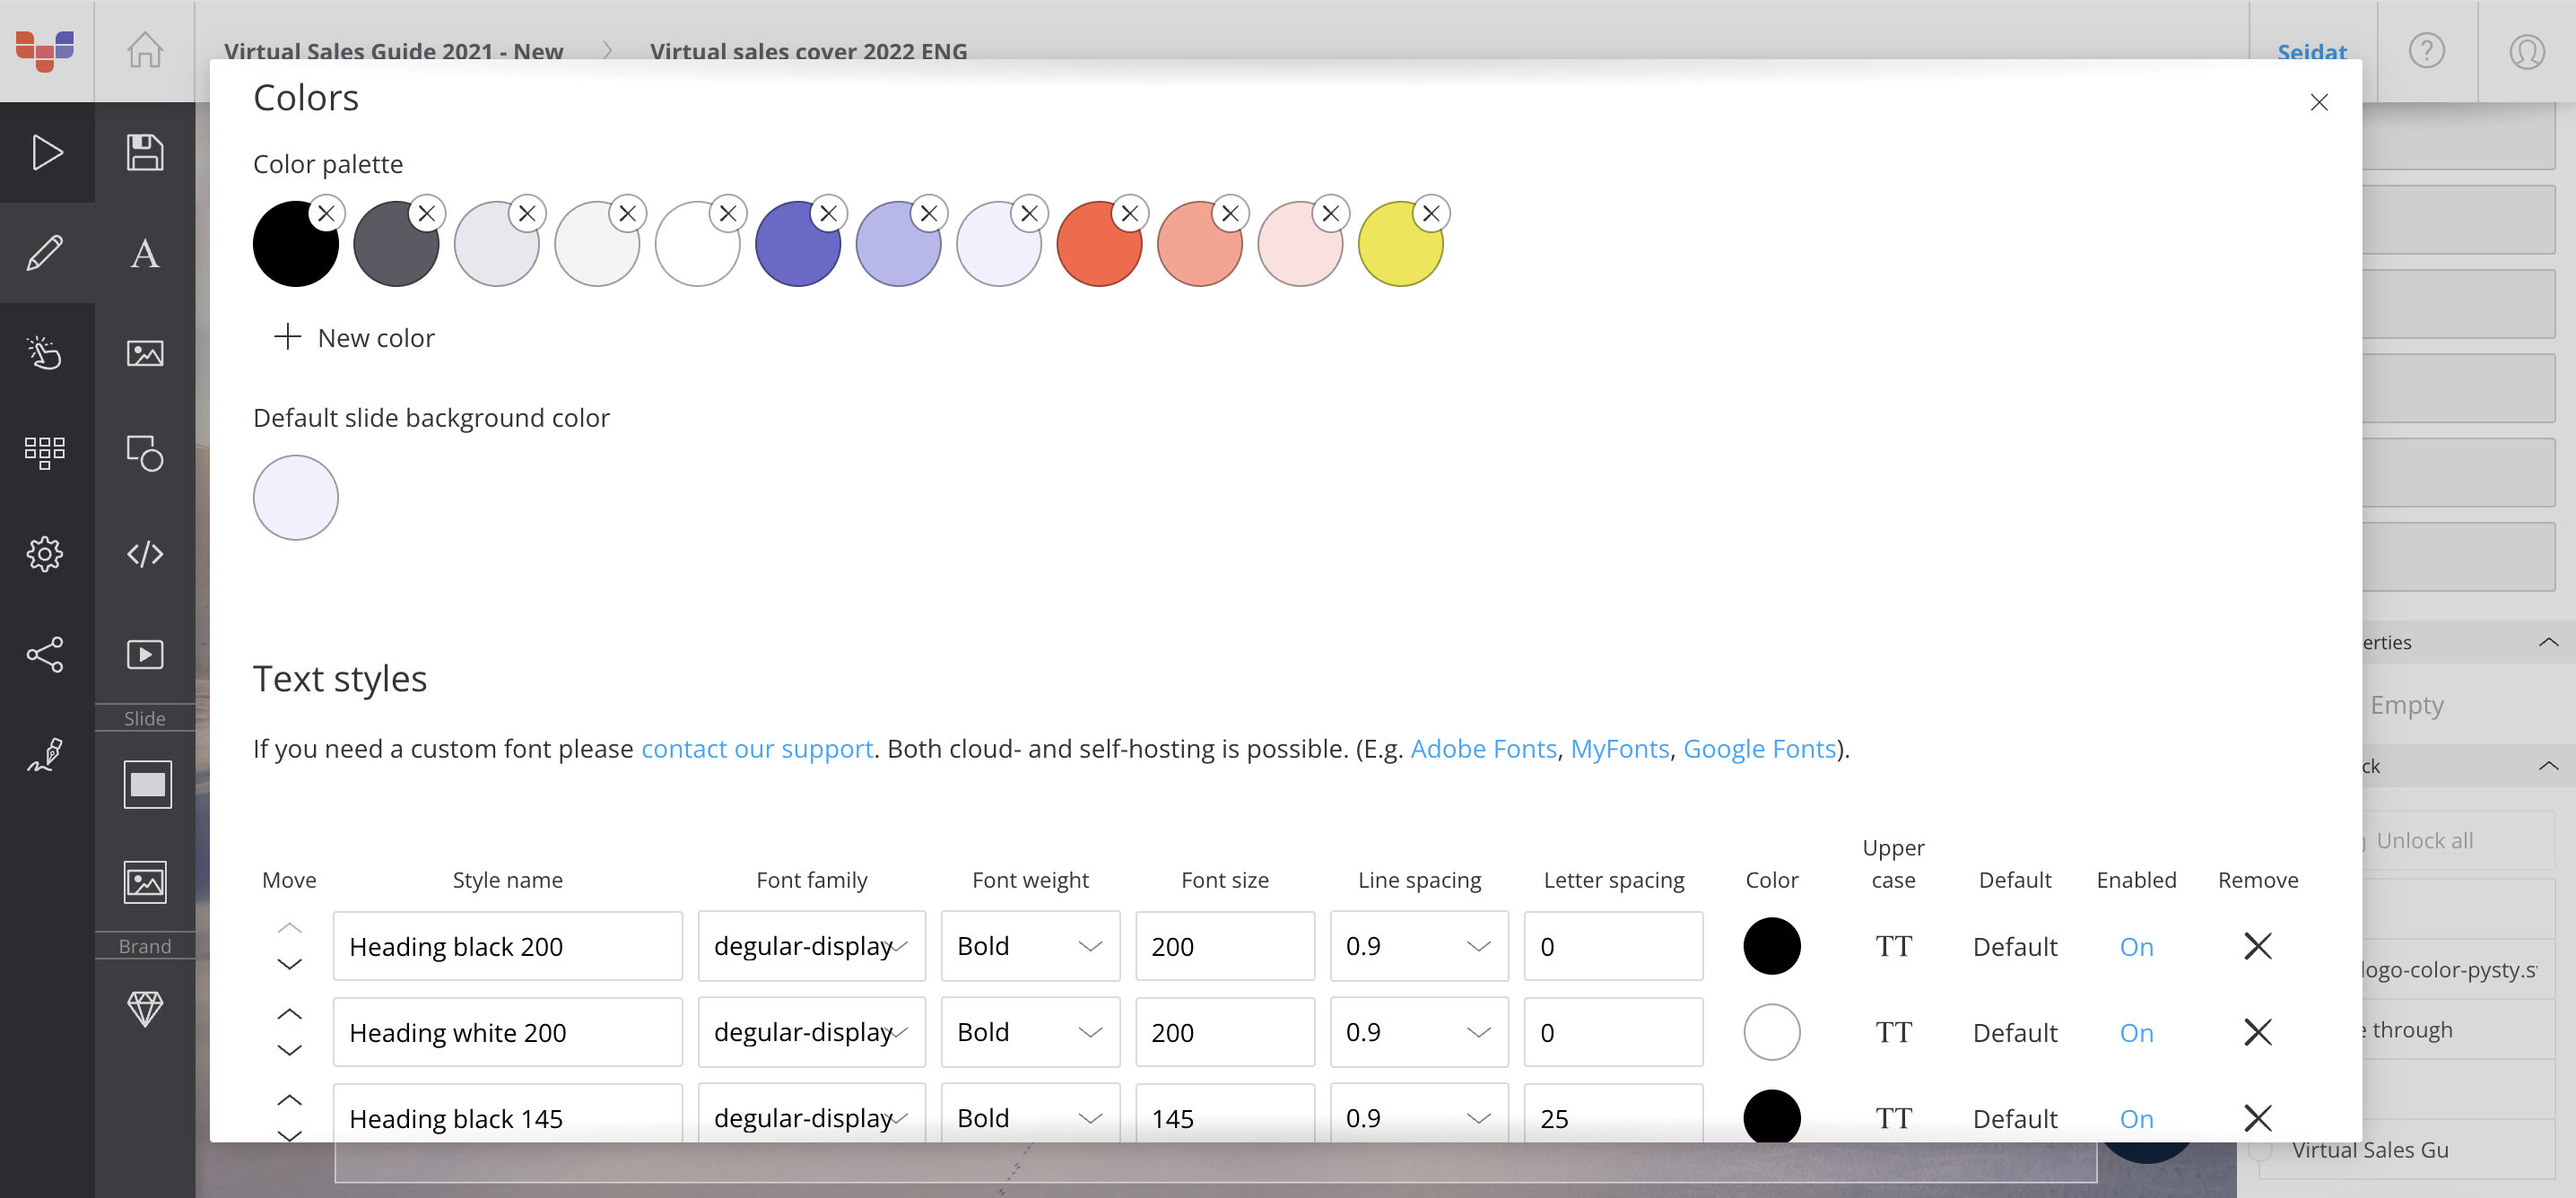Click Unlock all in background panel
The image size is (2576, 1198).
click(x=2424, y=840)
